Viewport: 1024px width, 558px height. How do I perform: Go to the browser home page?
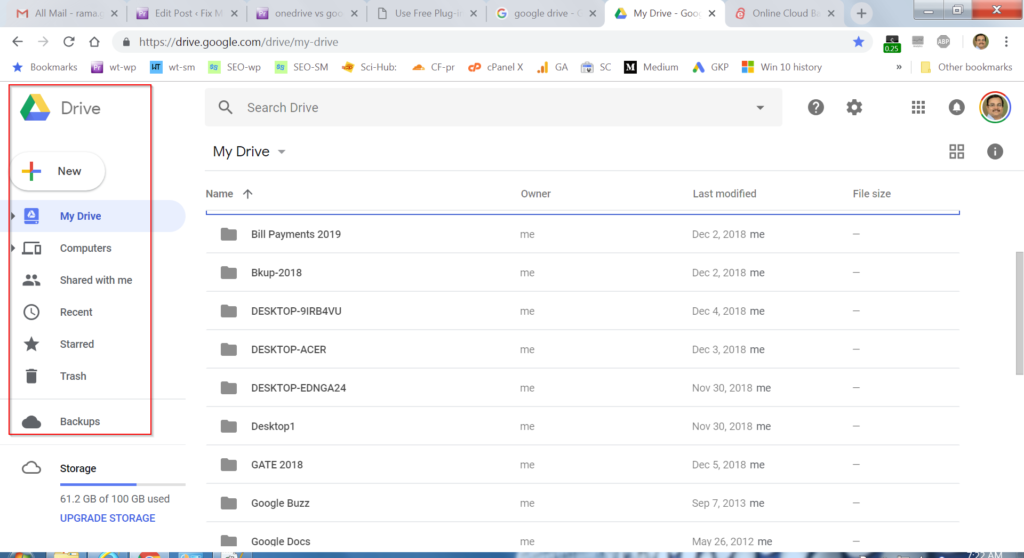point(94,42)
